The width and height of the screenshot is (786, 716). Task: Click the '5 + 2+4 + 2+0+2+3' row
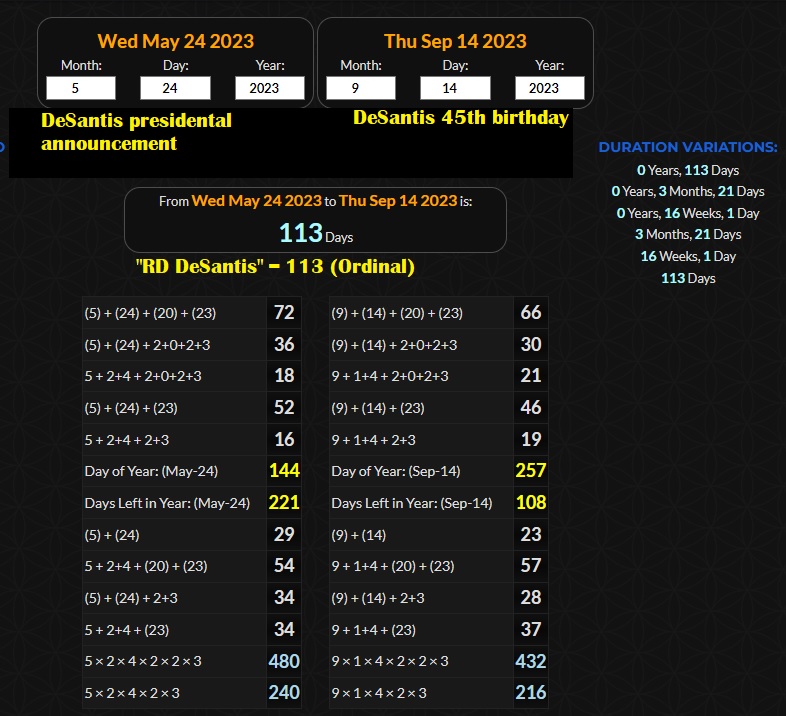[192, 376]
